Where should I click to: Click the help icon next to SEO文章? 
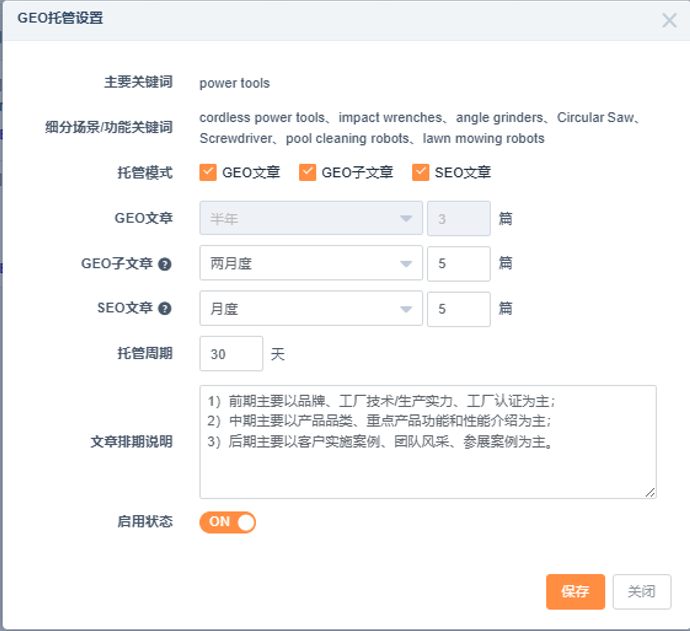point(165,308)
